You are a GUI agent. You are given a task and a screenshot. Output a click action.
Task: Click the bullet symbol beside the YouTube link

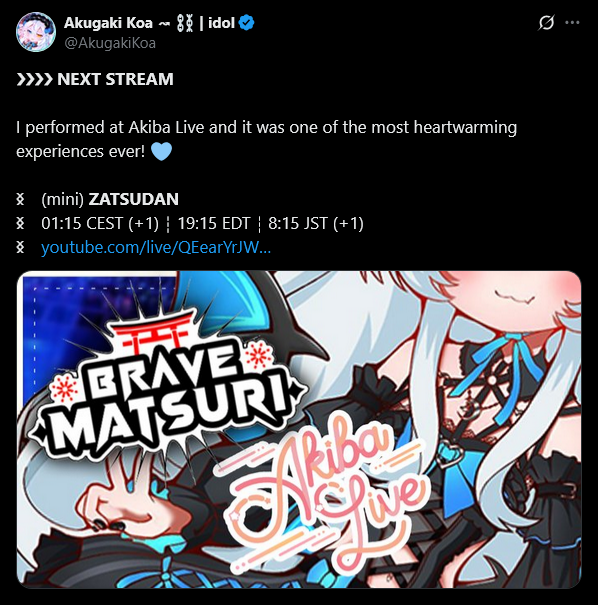[20, 247]
